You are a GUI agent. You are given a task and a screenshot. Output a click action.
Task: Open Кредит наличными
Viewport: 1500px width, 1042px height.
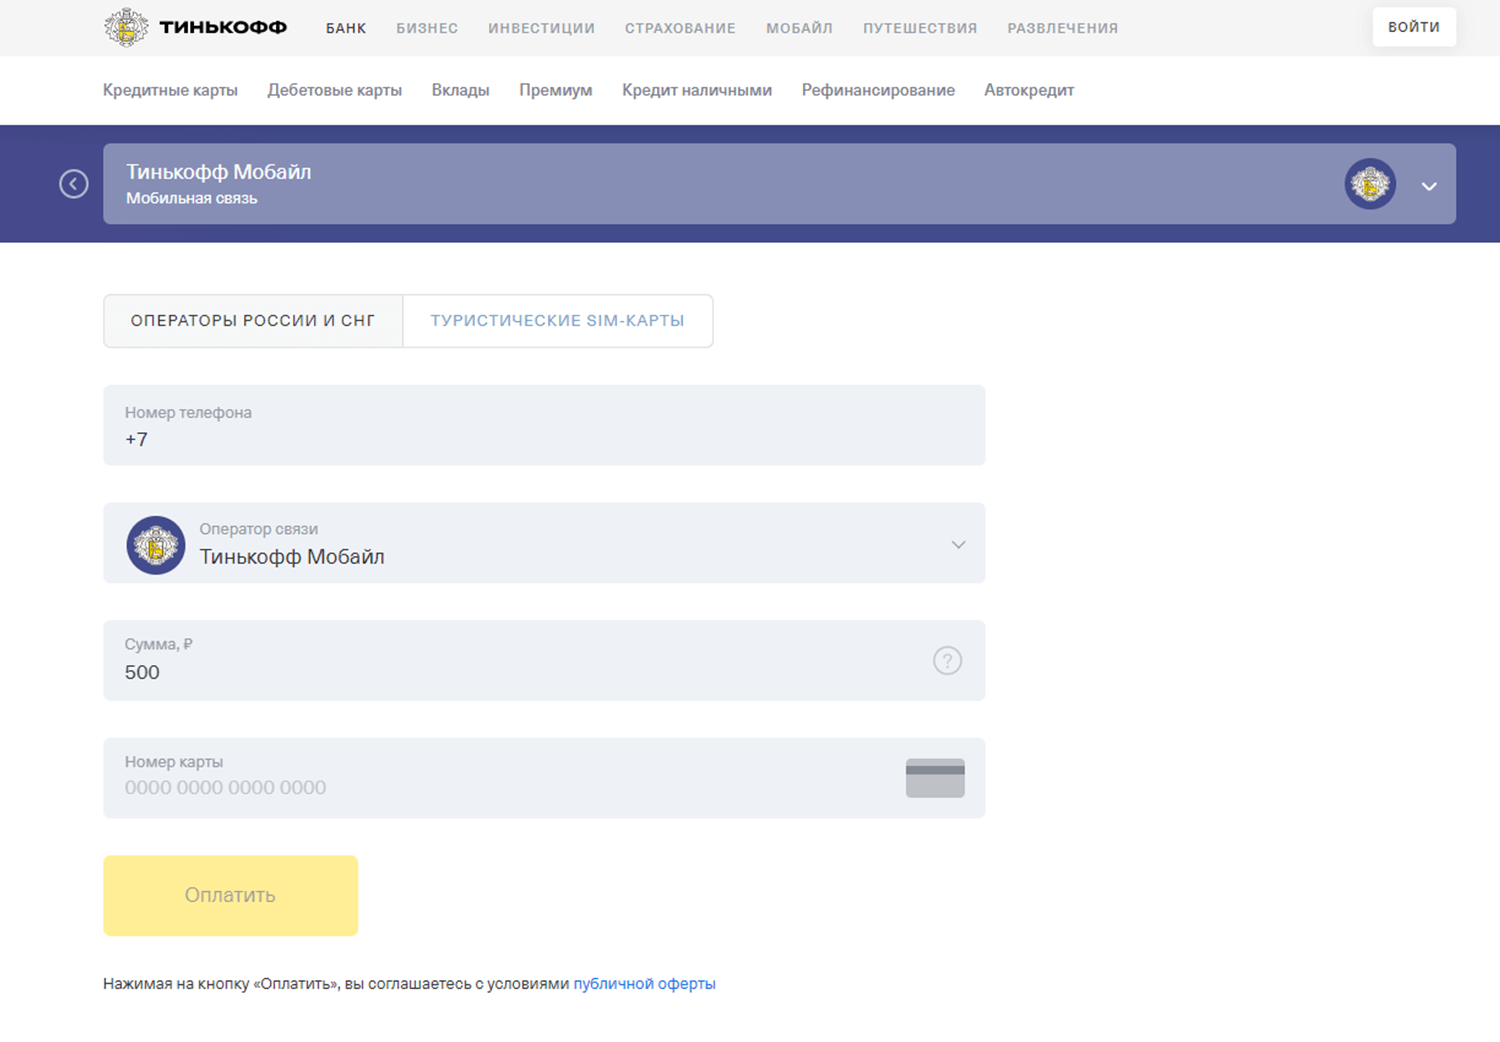[x=697, y=90]
